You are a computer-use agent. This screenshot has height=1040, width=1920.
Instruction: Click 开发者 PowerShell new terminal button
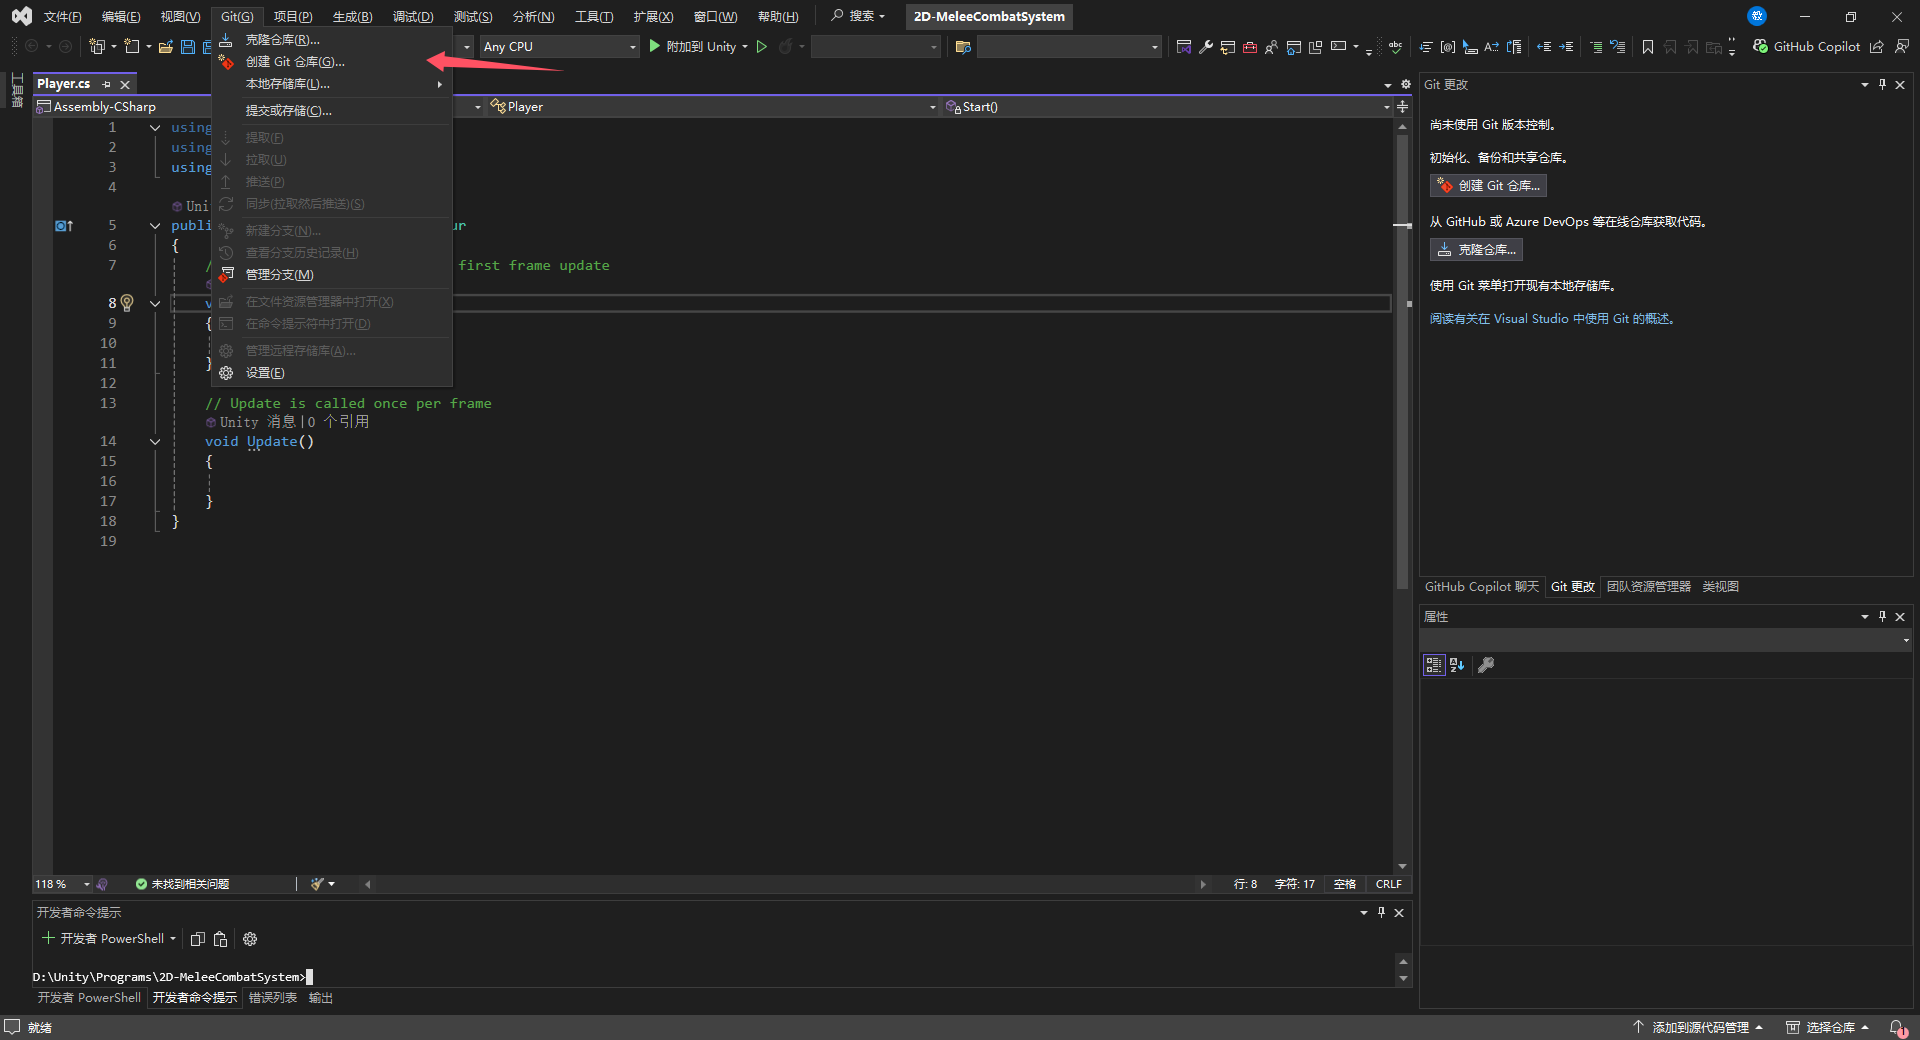coord(102,939)
